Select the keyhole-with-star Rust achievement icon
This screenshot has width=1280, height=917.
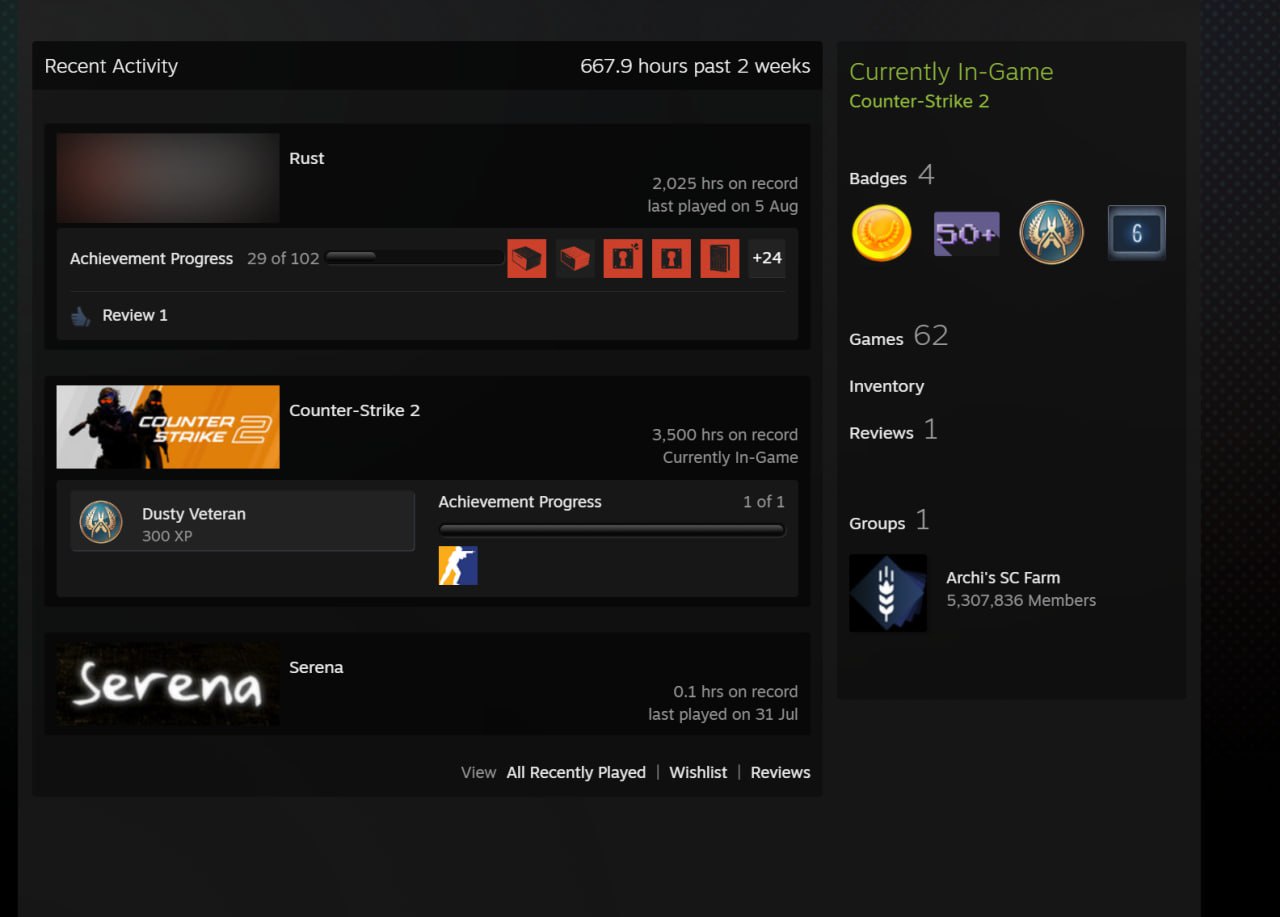623,258
